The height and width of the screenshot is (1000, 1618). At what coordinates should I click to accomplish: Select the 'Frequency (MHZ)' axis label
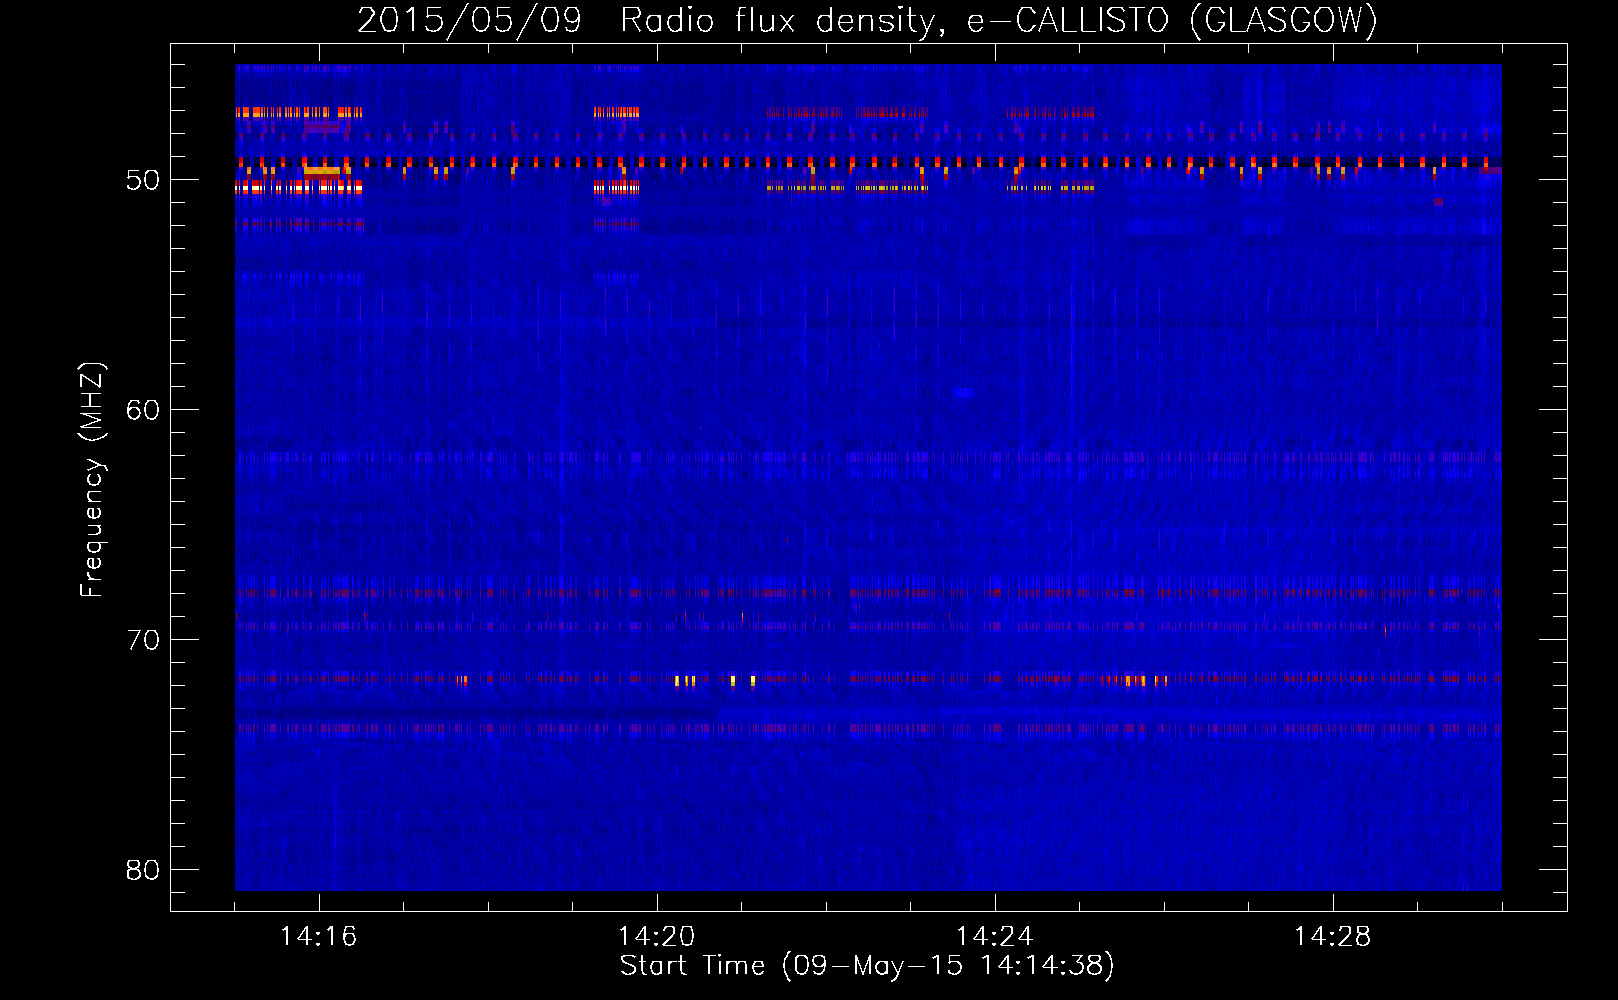pyautogui.click(x=91, y=480)
